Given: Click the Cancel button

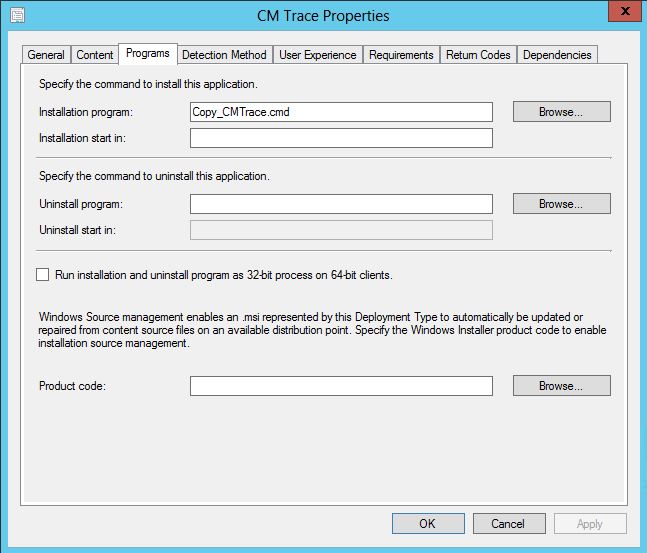Looking at the screenshot, I should tap(509, 524).
